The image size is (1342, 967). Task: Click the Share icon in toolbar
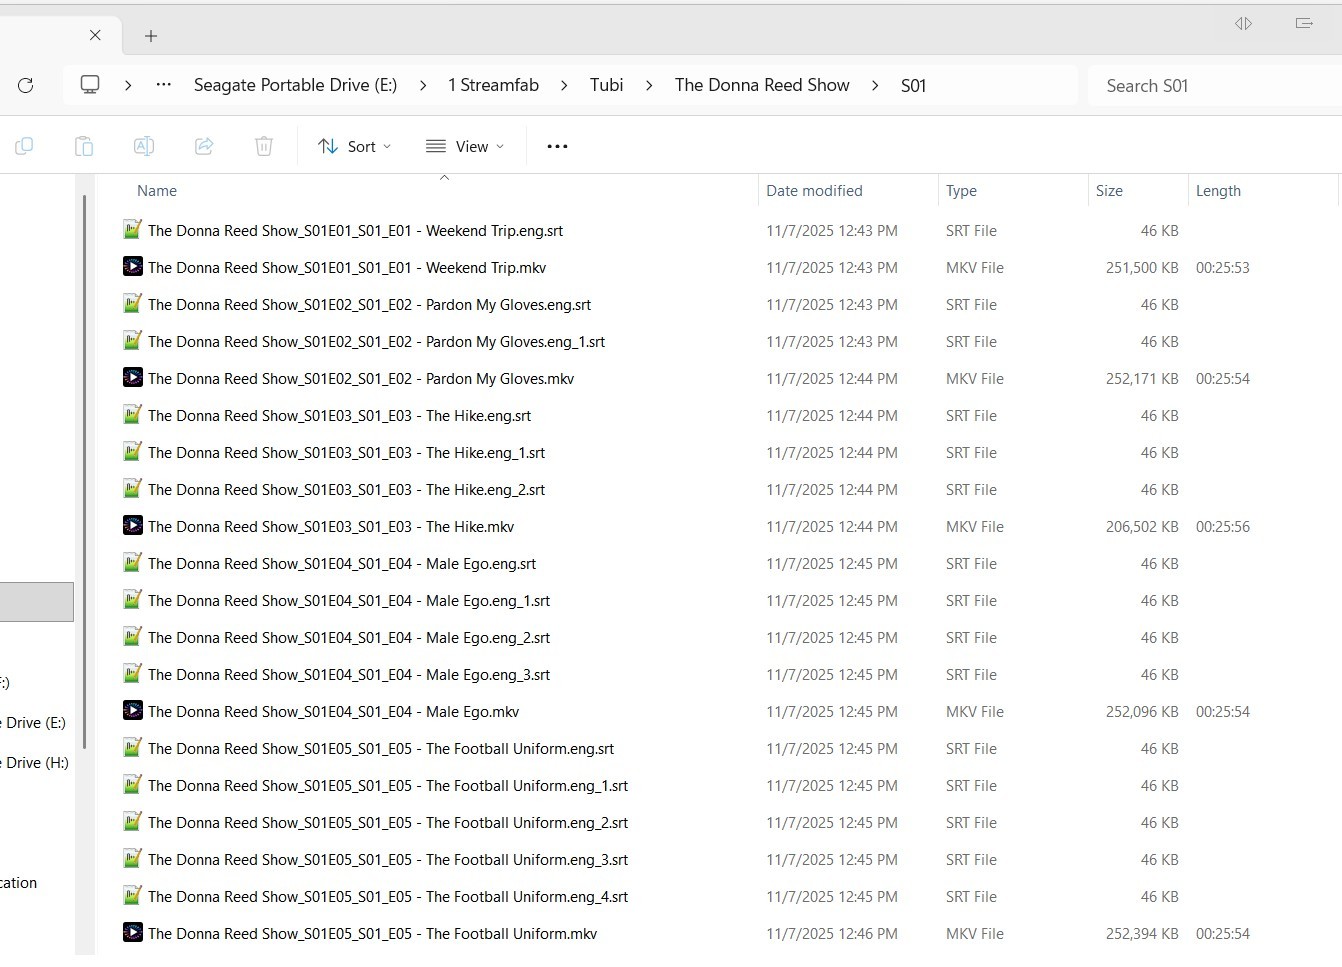pos(204,147)
